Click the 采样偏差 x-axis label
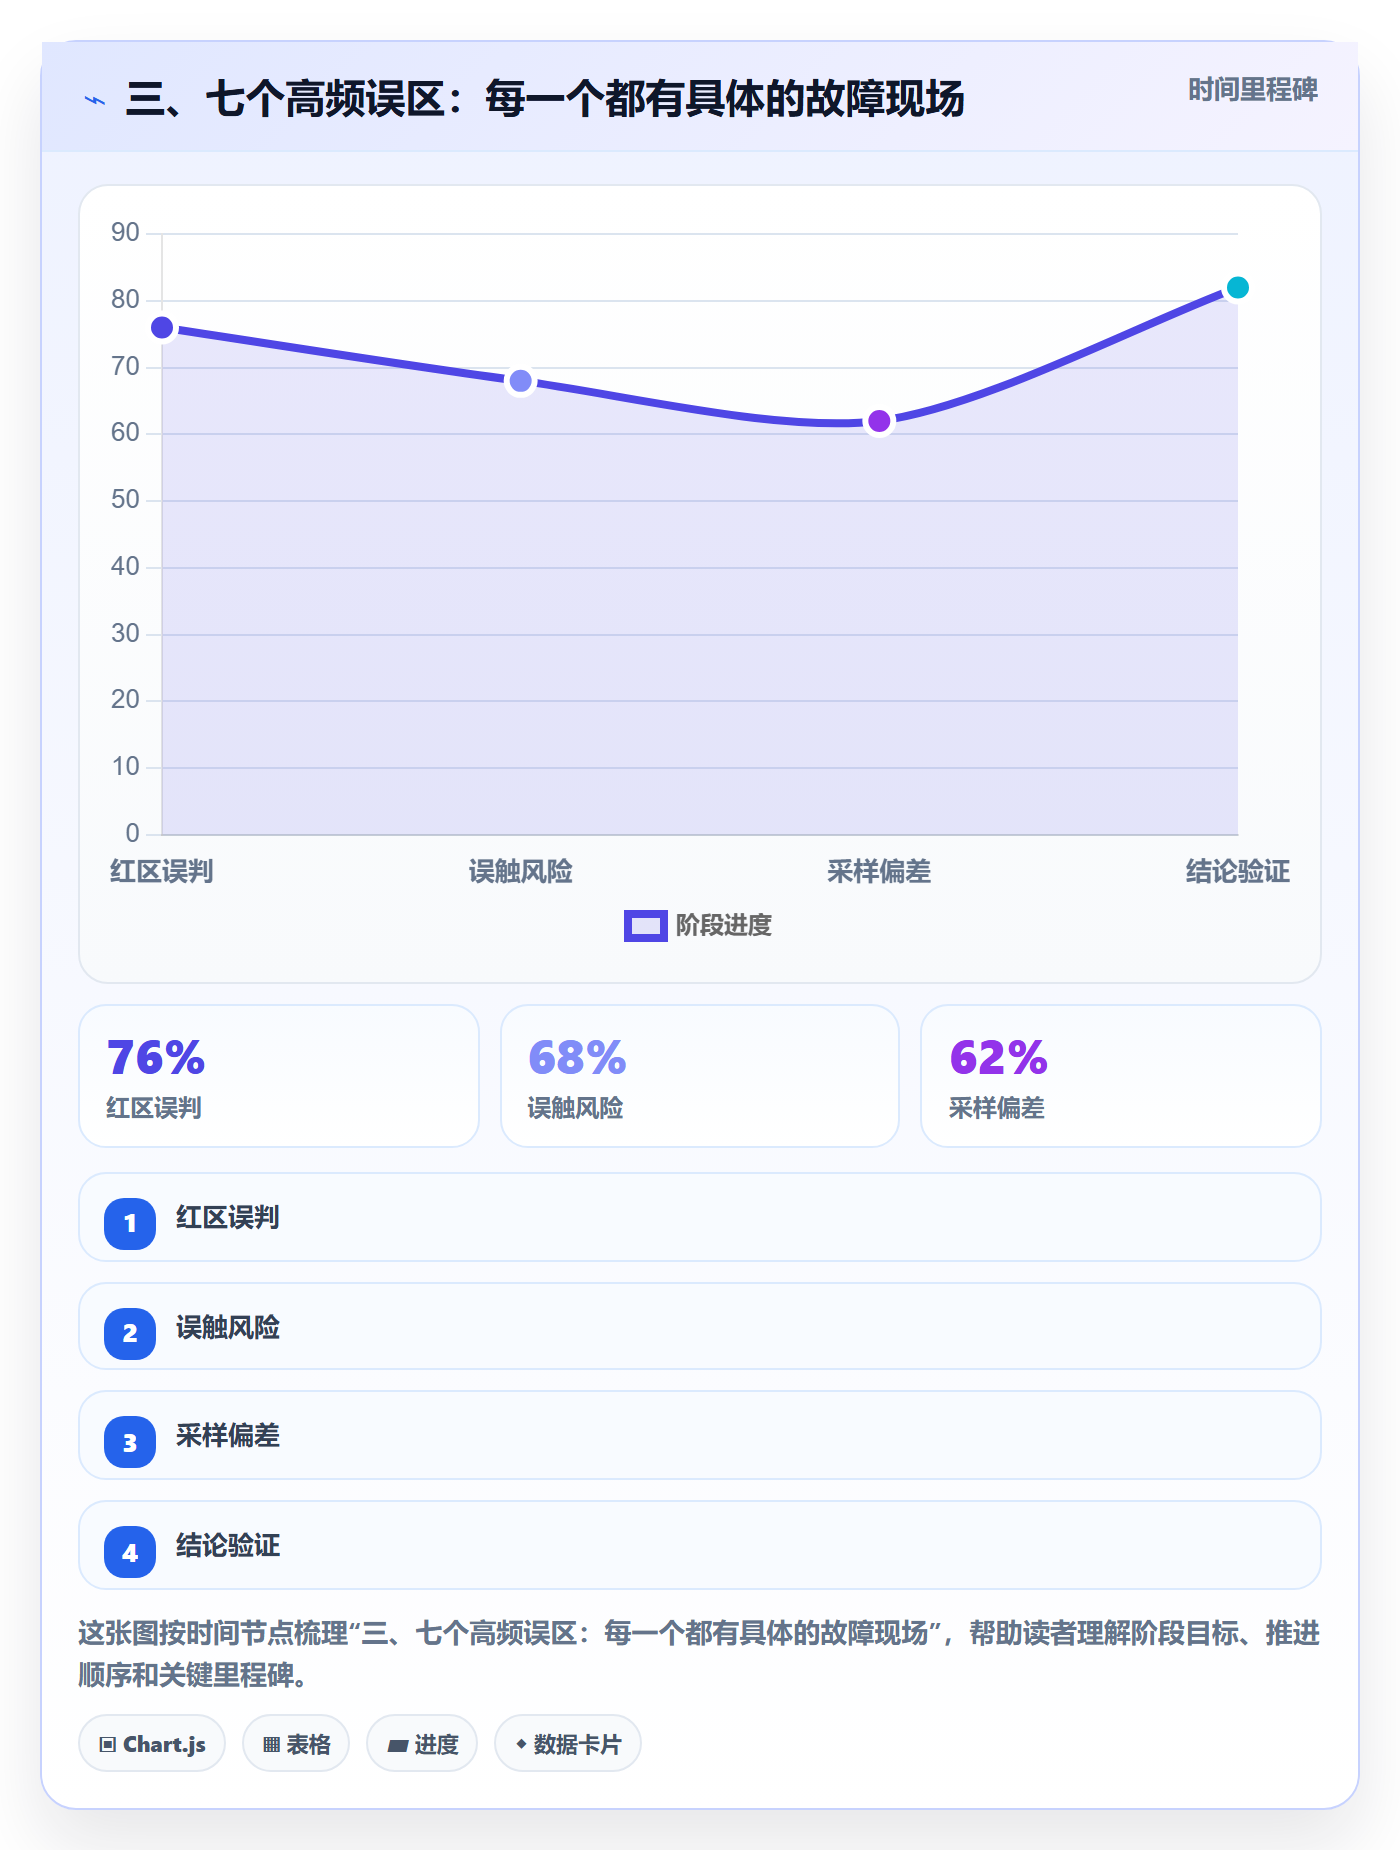The image size is (1400, 1850). pyautogui.click(x=879, y=872)
